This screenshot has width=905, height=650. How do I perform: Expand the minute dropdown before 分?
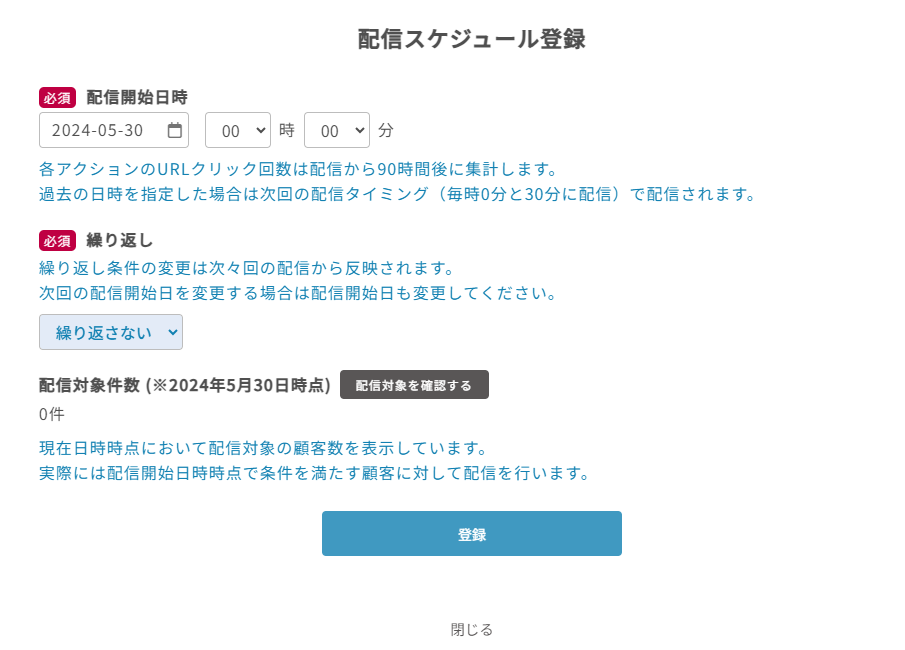(x=336, y=130)
